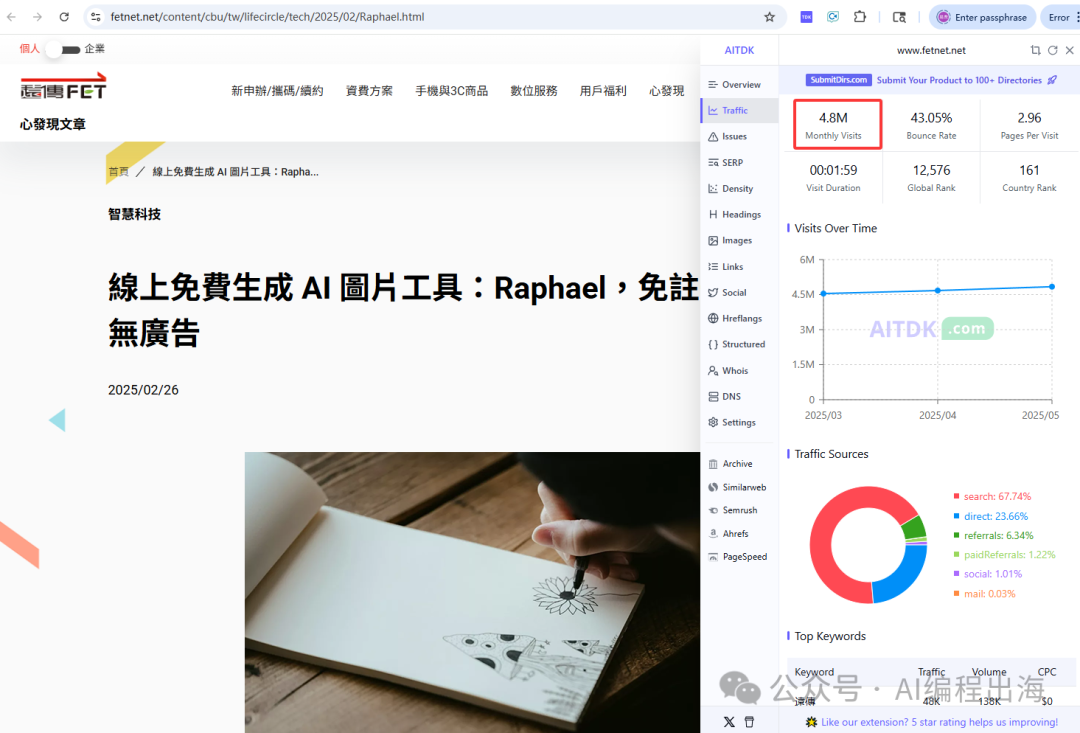Open the 新申辦/攜碼/續約 menu
Screen dimensions: 1080x733
pyautogui.click(x=277, y=91)
